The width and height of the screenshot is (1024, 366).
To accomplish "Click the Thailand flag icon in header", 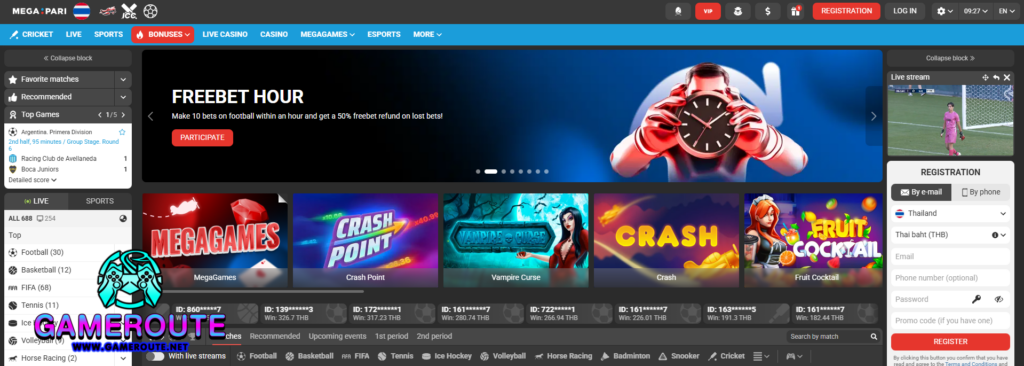I will [x=82, y=11].
